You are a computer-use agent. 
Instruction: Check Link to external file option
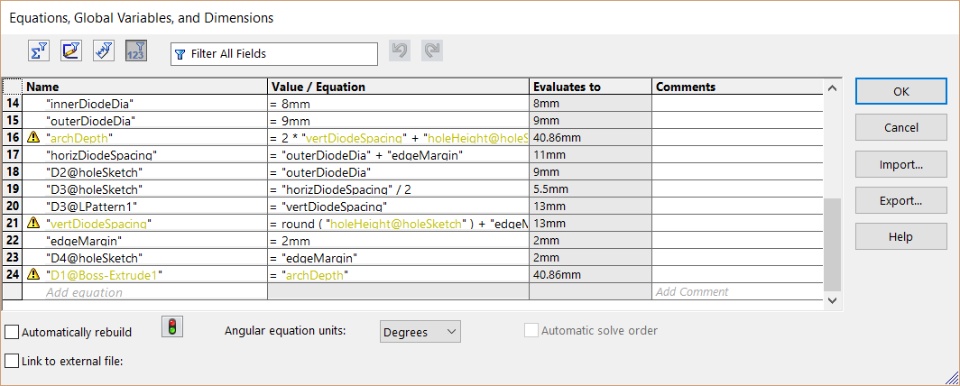(x=12, y=361)
